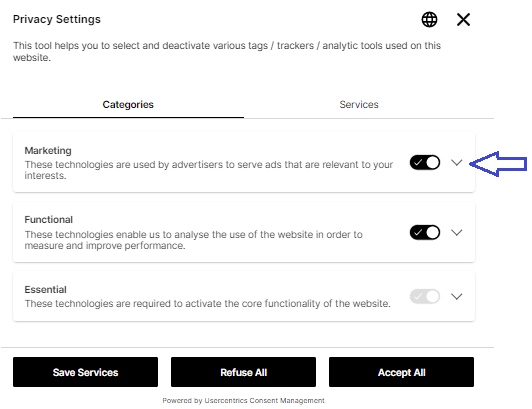
Task: Close the Privacy Settings dialog
Action: [463, 19]
